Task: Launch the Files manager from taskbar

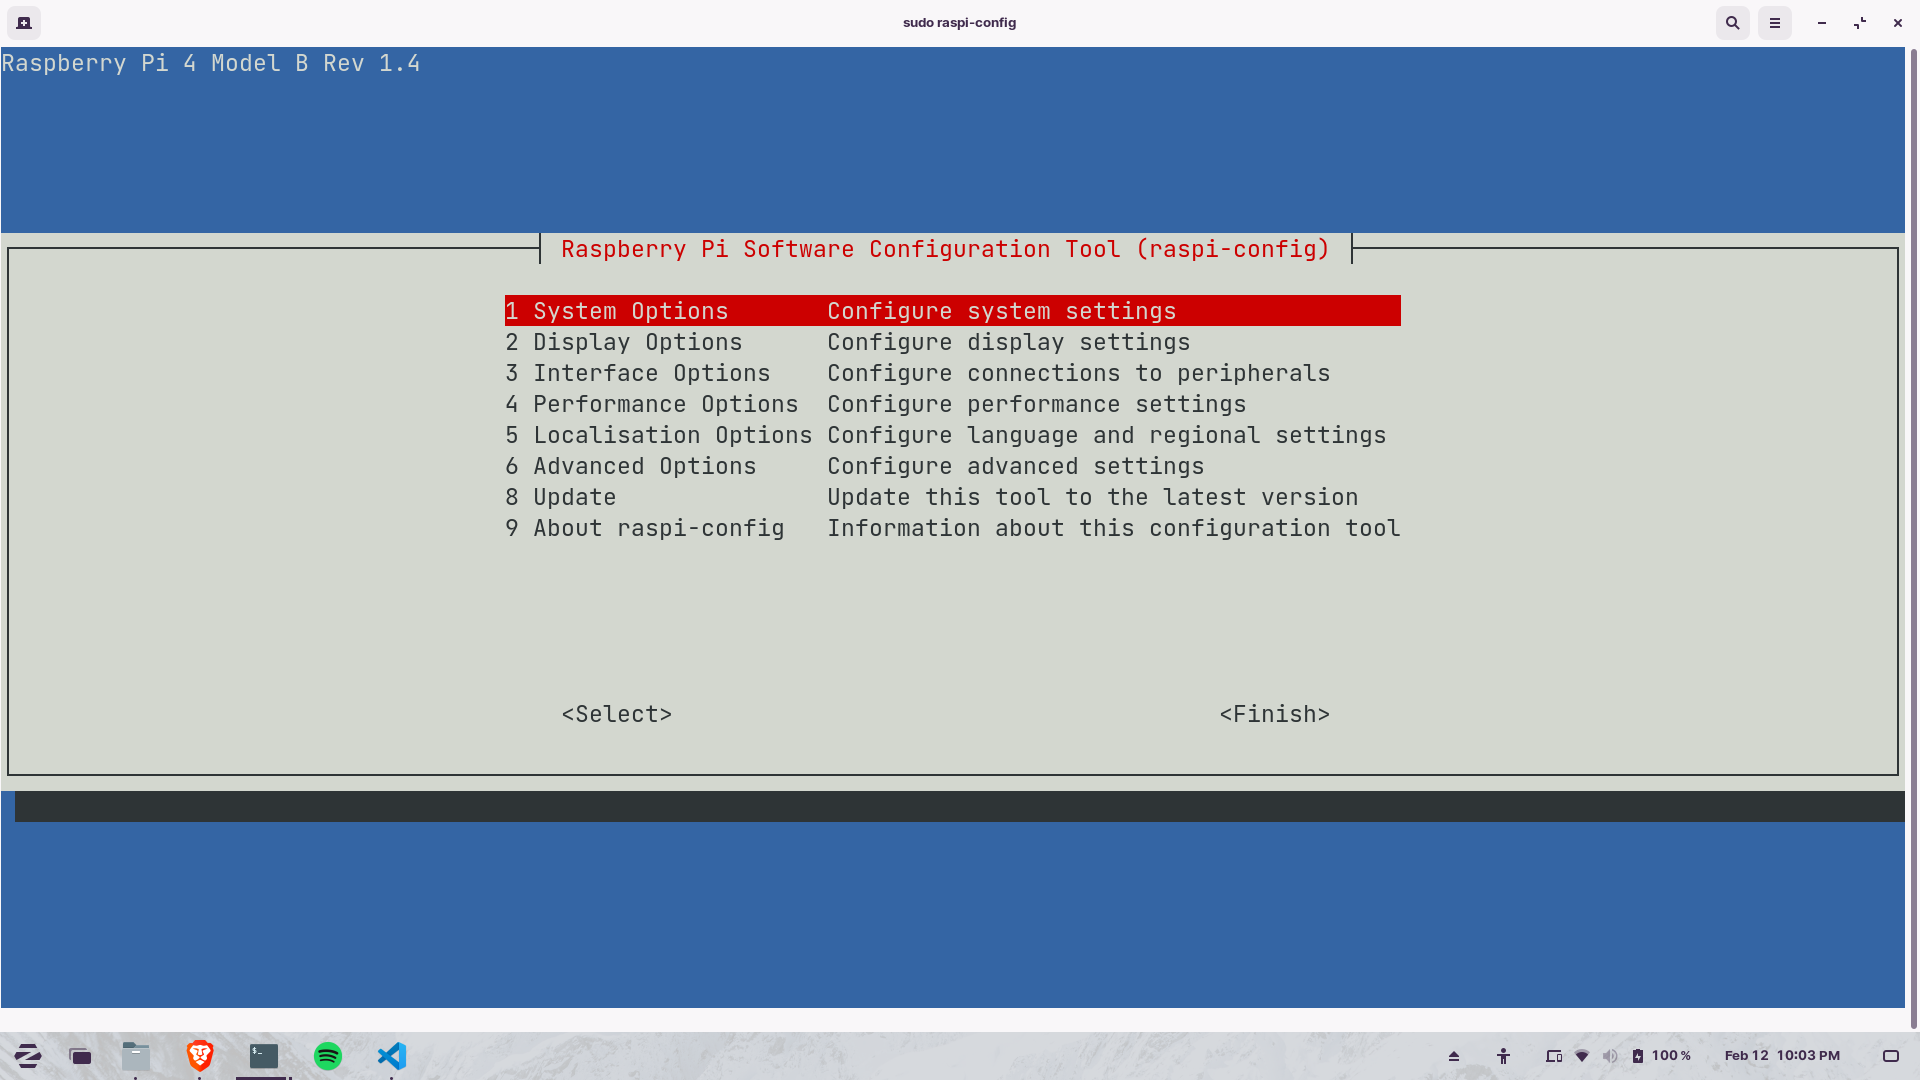Action: [136, 1056]
